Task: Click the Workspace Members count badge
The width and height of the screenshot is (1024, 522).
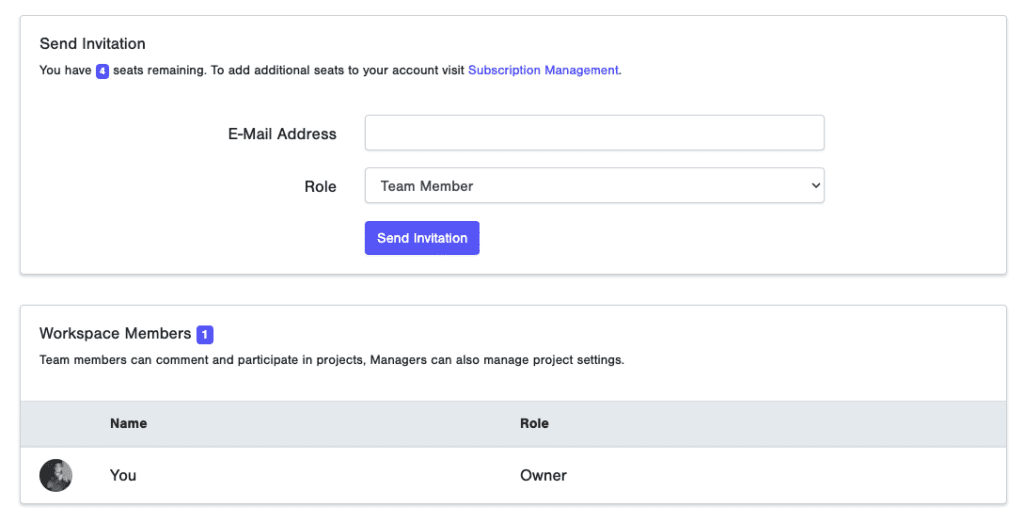Action: 204,334
